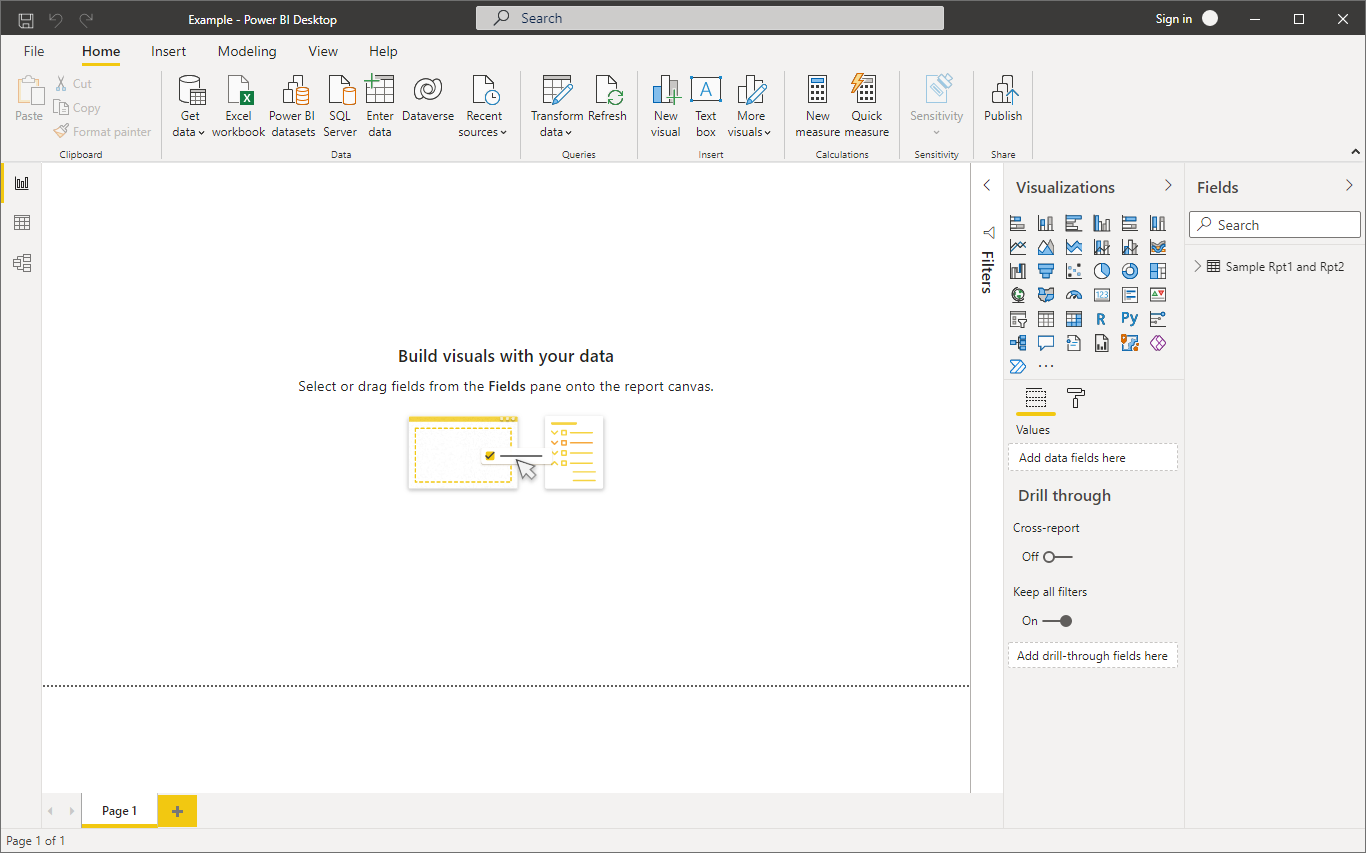This screenshot has width=1366, height=853.
Task: Switch to the Insert ribbon tab
Action: pyautogui.click(x=169, y=51)
